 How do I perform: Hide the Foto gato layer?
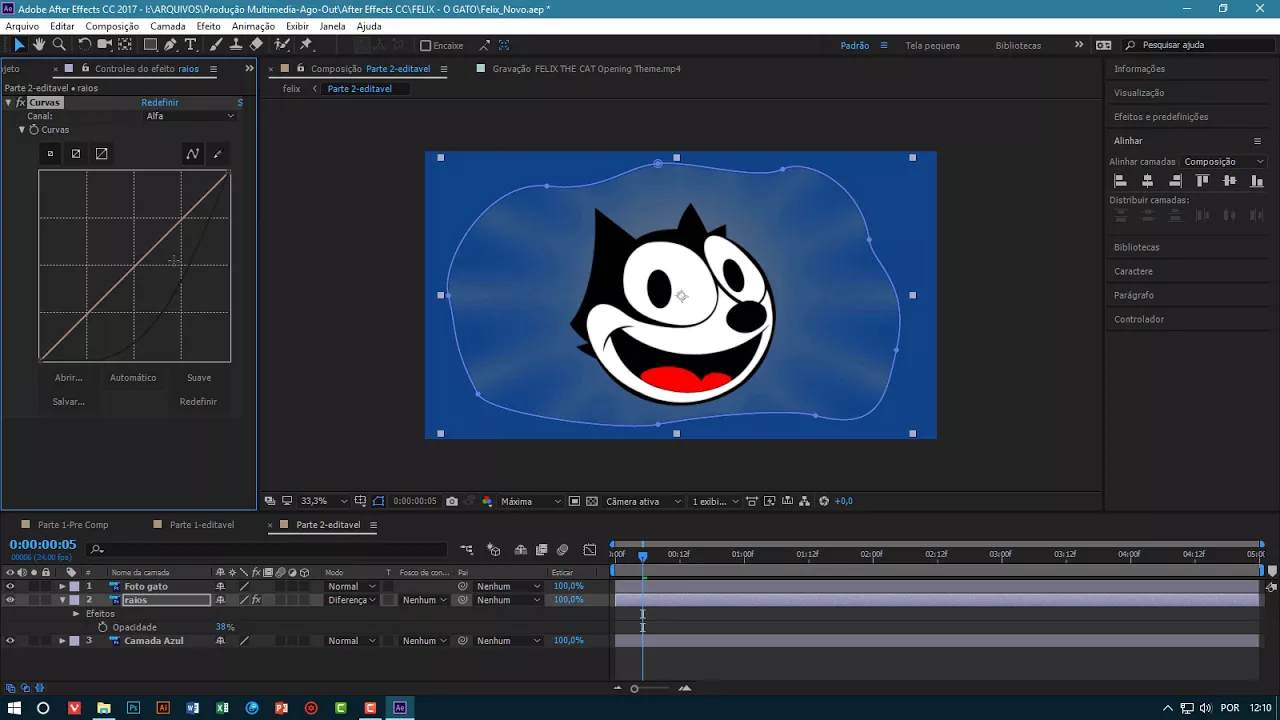point(10,586)
